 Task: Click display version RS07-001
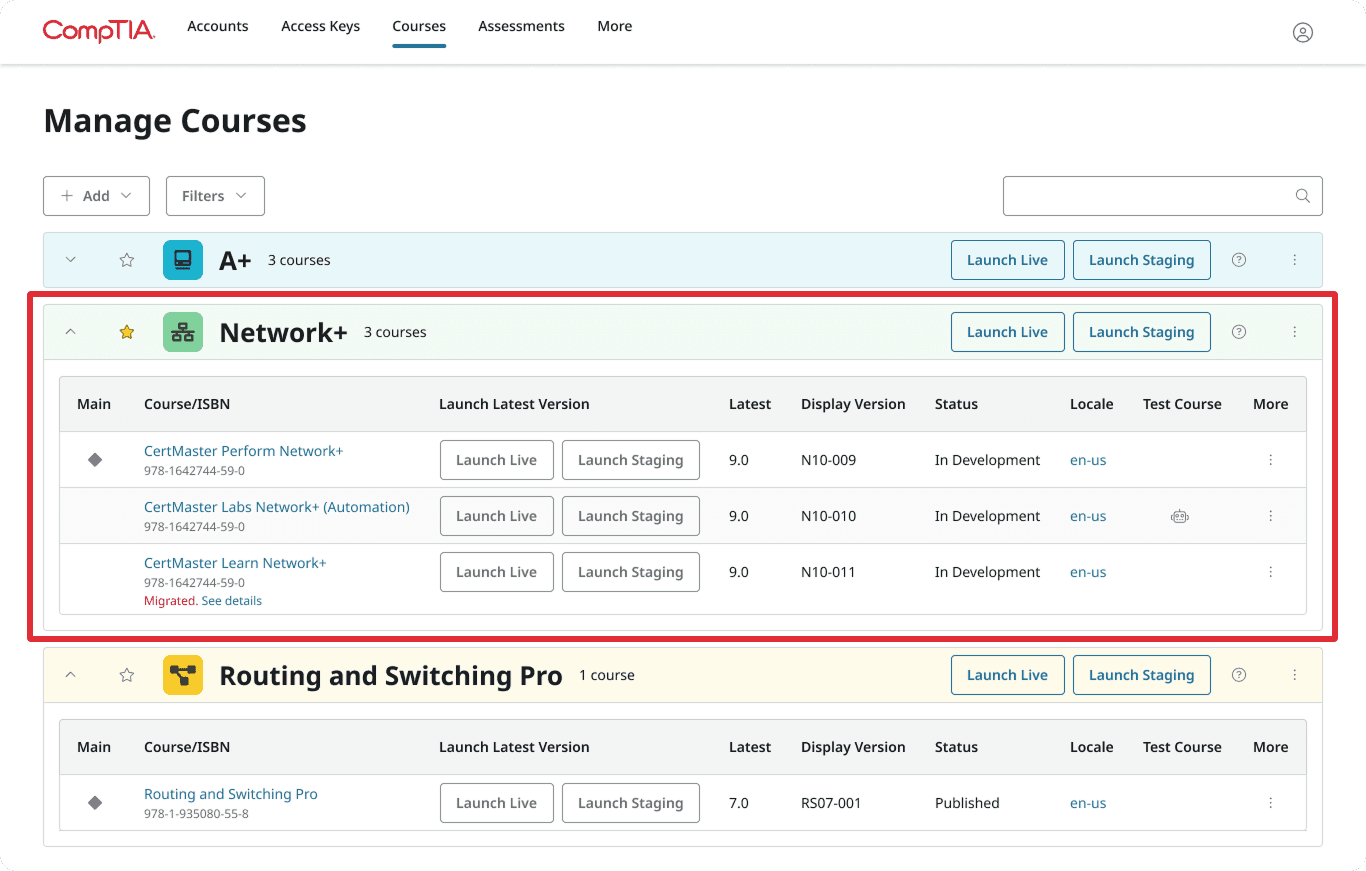coord(831,803)
